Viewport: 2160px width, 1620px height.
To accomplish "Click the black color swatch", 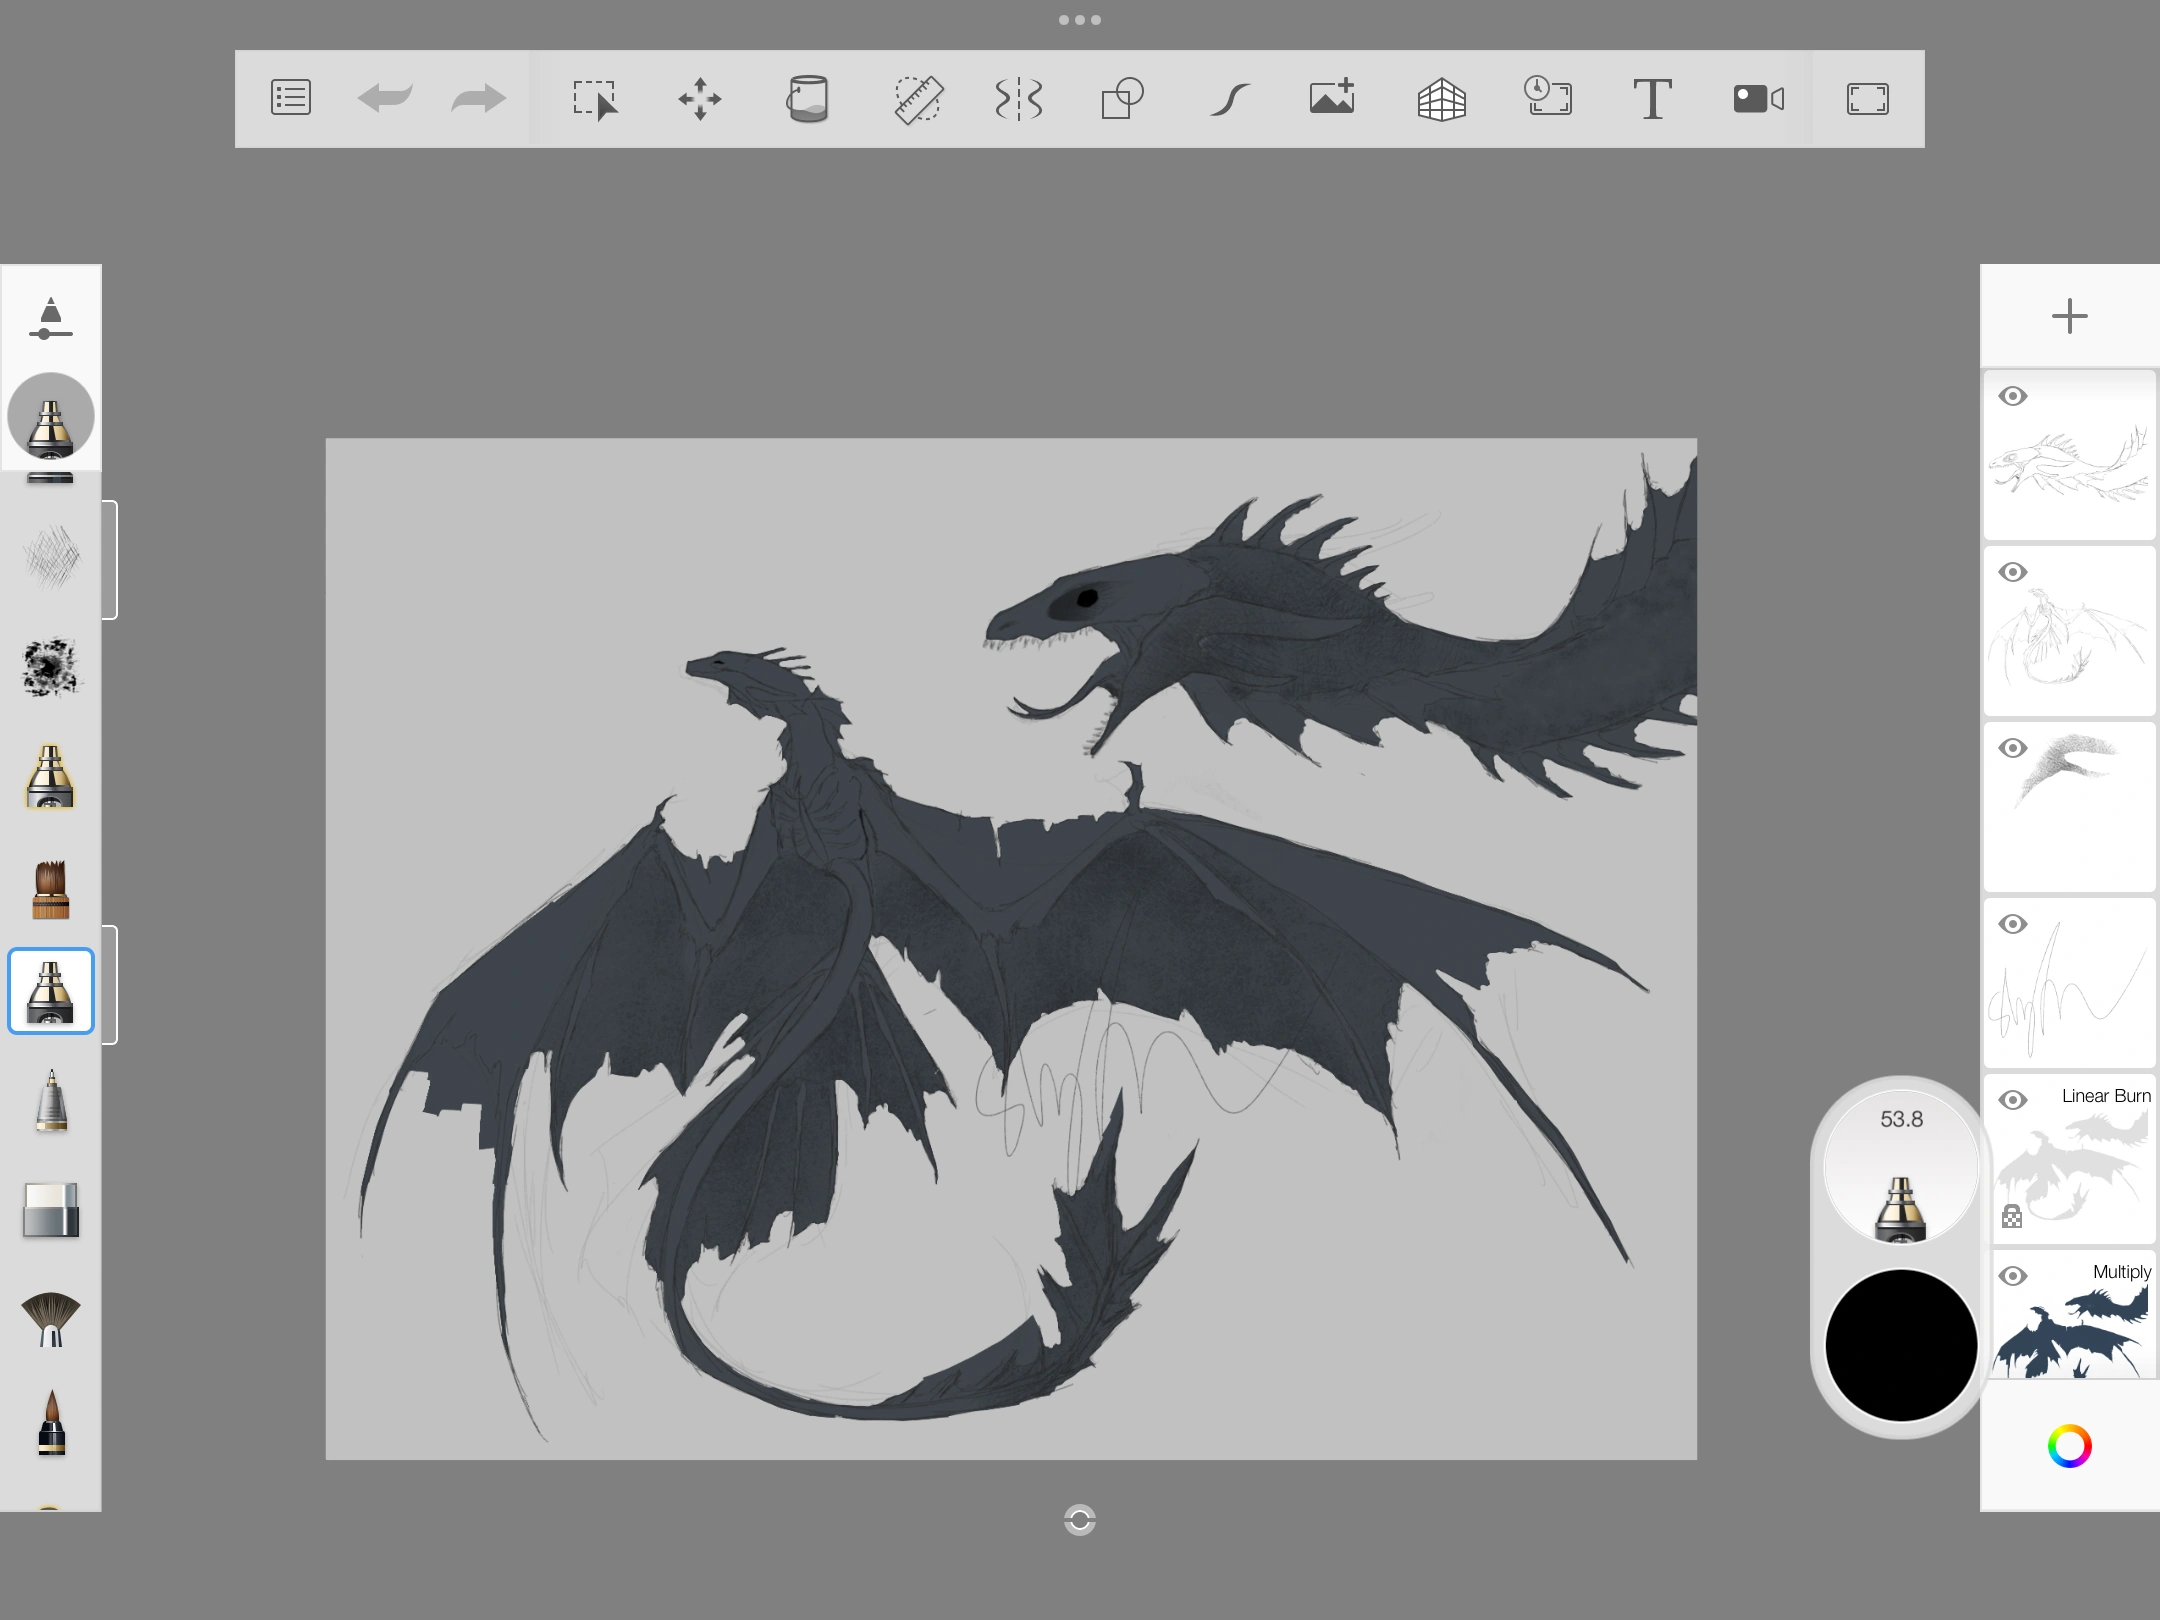I will click(x=1901, y=1345).
